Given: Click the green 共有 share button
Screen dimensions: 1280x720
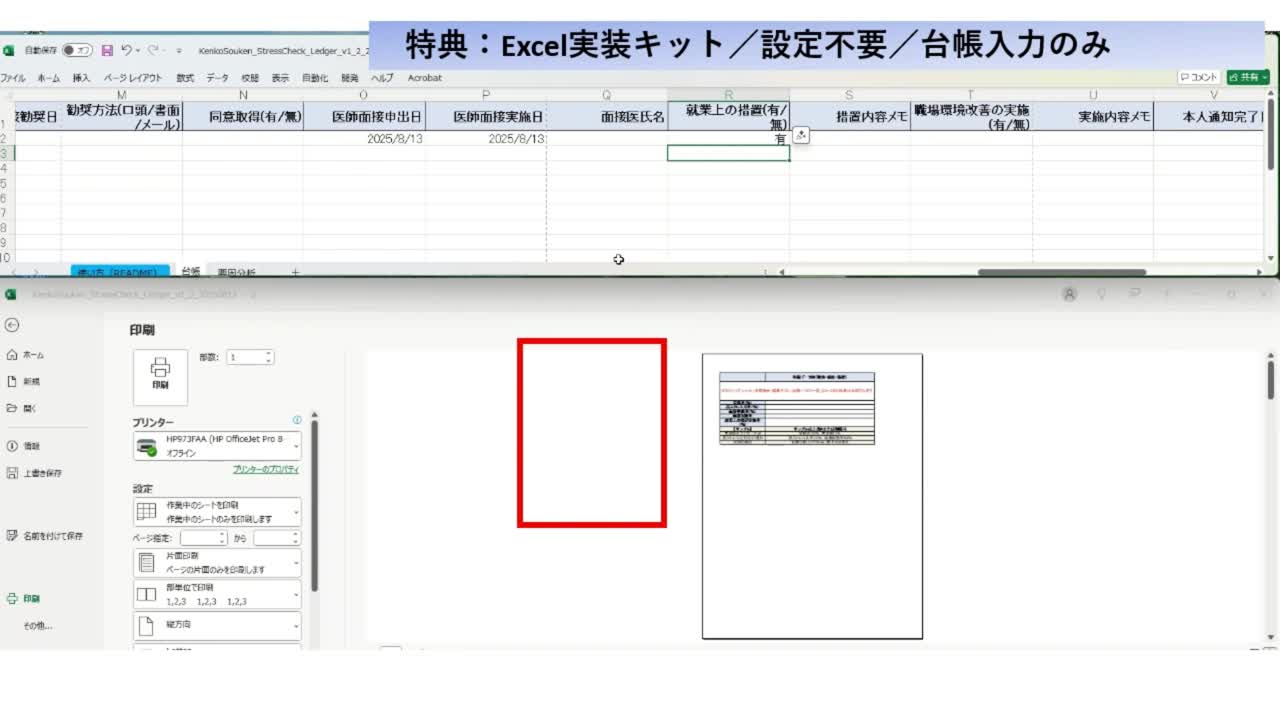Looking at the screenshot, I should (1248, 77).
